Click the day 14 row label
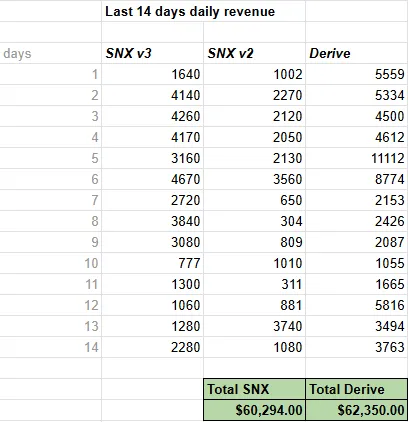408x422 pixels. tap(50, 347)
